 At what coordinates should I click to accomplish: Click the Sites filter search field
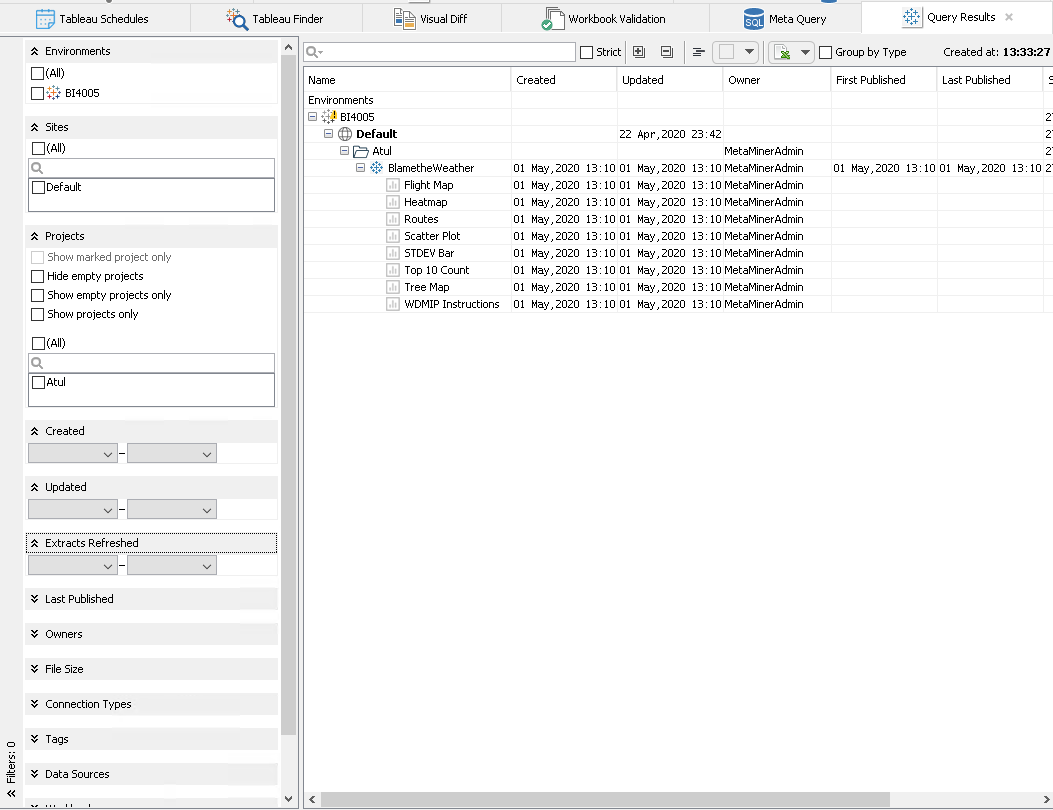point(151,168)
